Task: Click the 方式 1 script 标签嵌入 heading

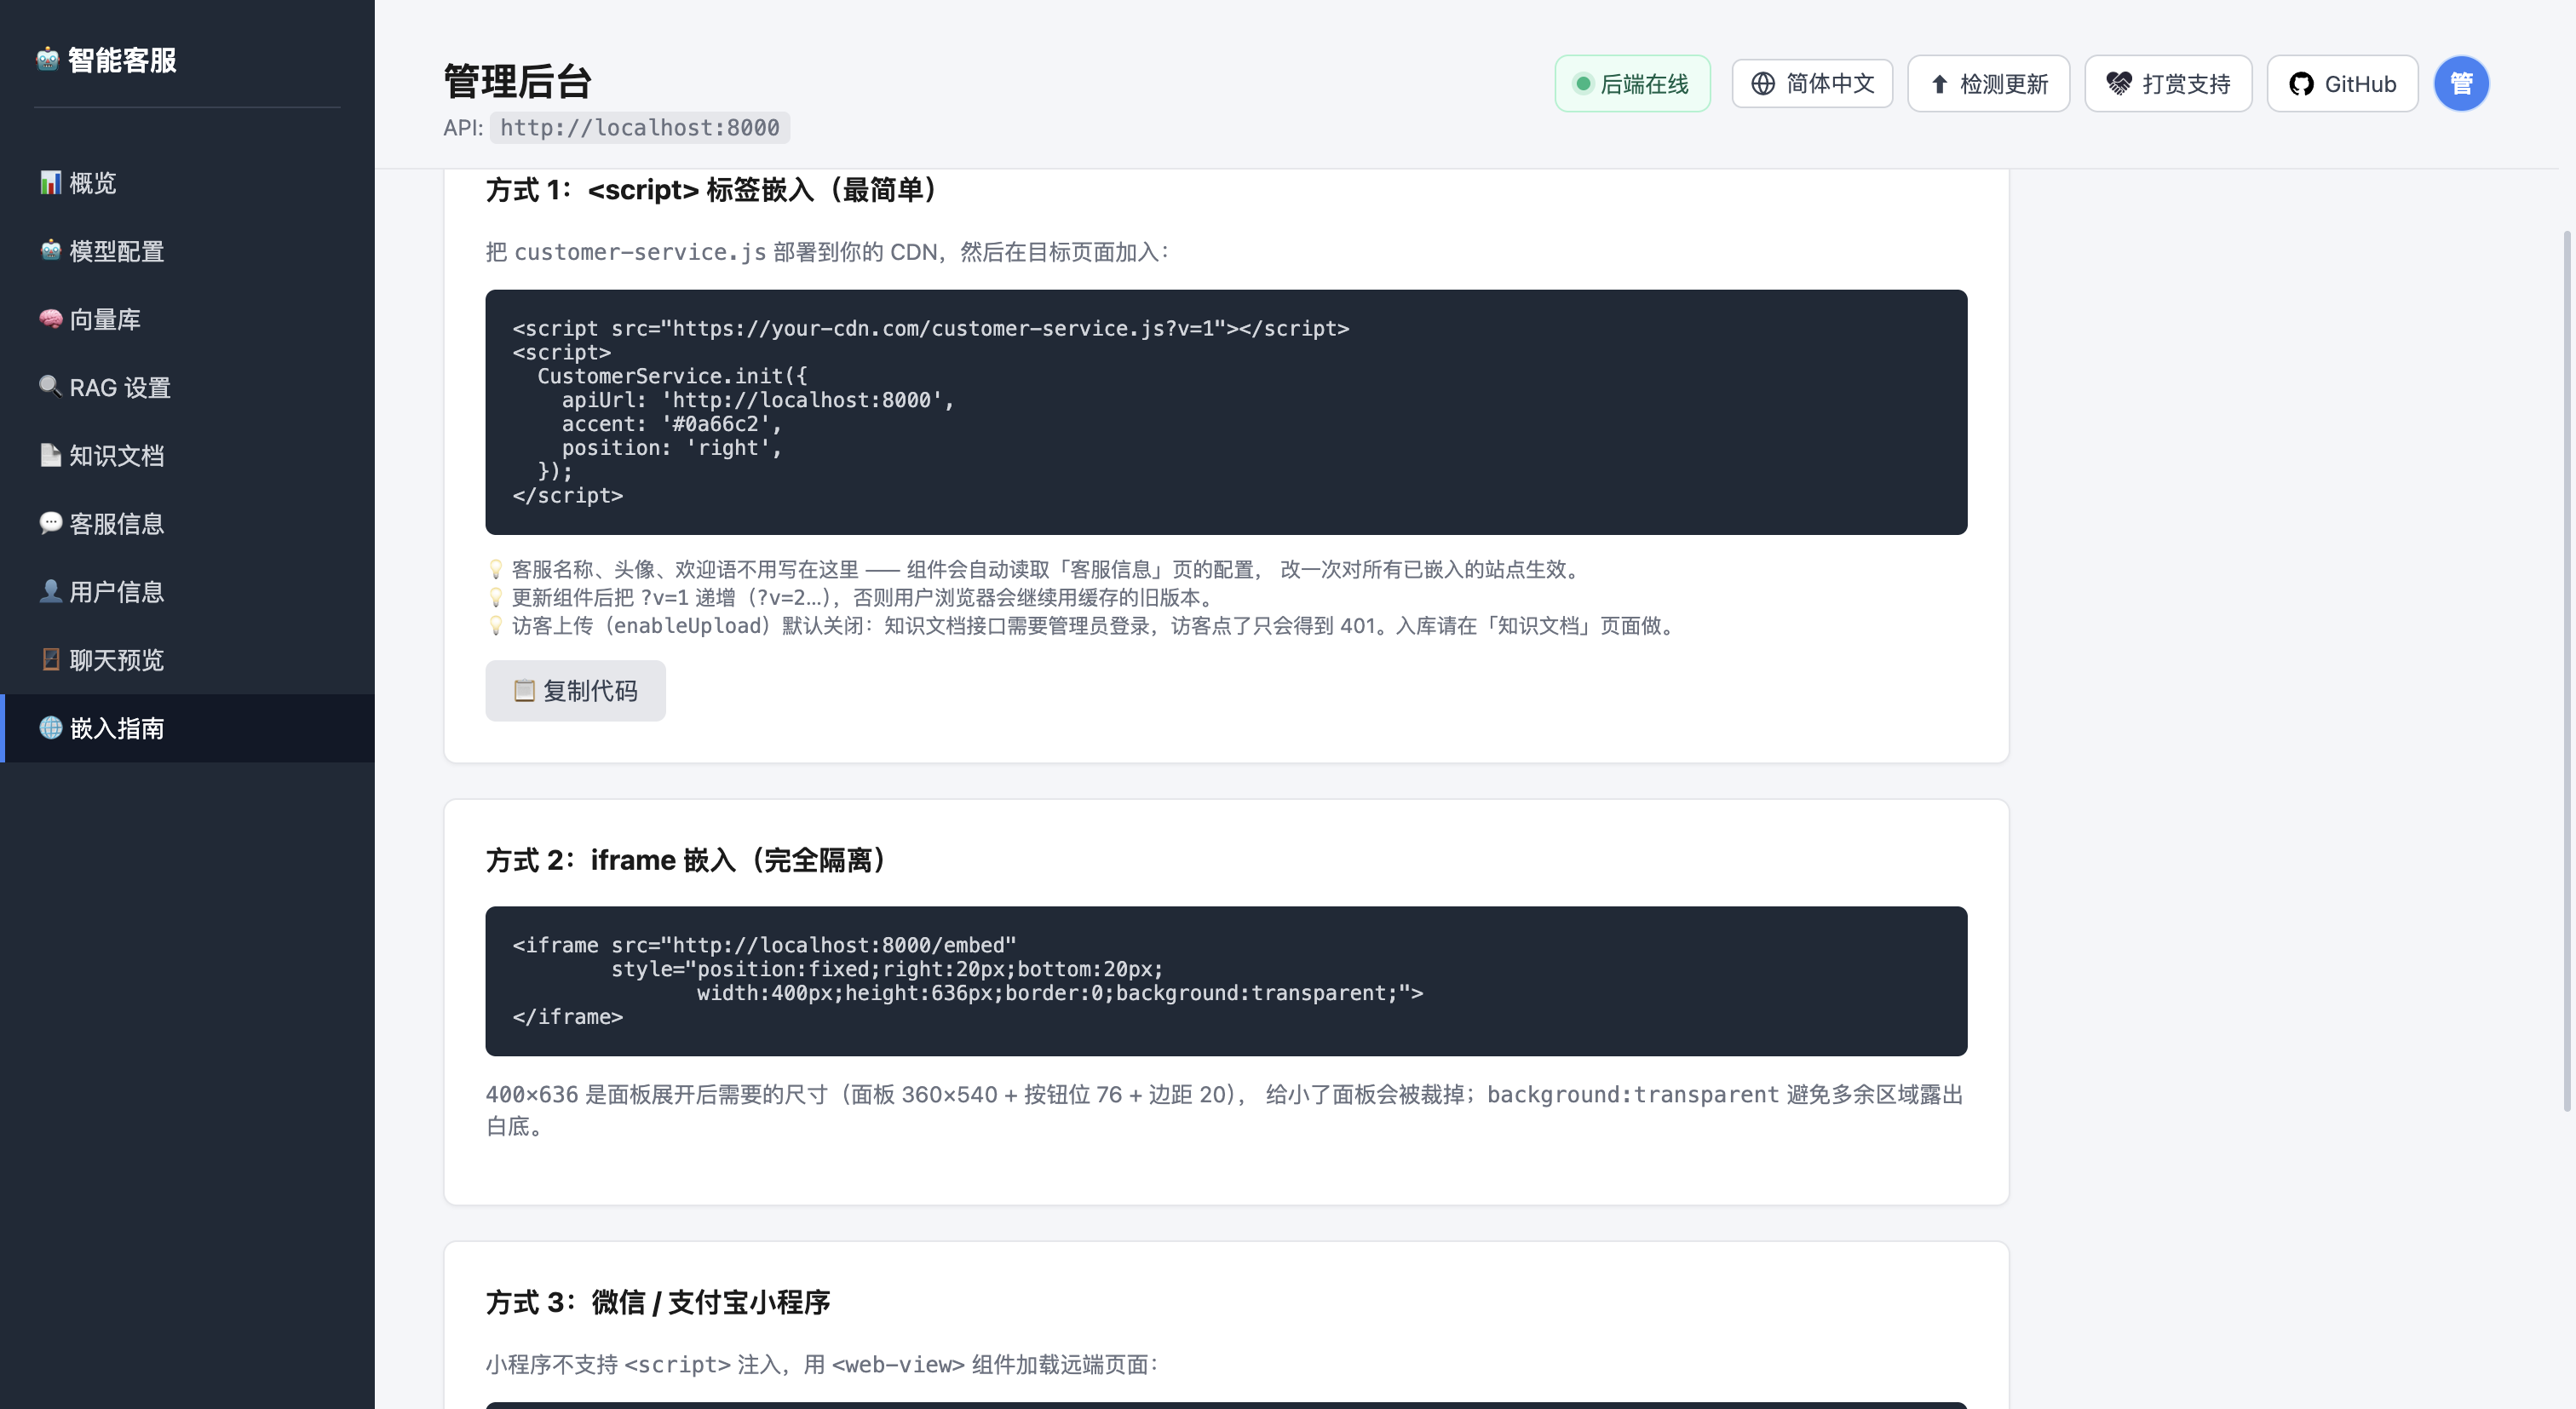Action: [x=713, y=189]
